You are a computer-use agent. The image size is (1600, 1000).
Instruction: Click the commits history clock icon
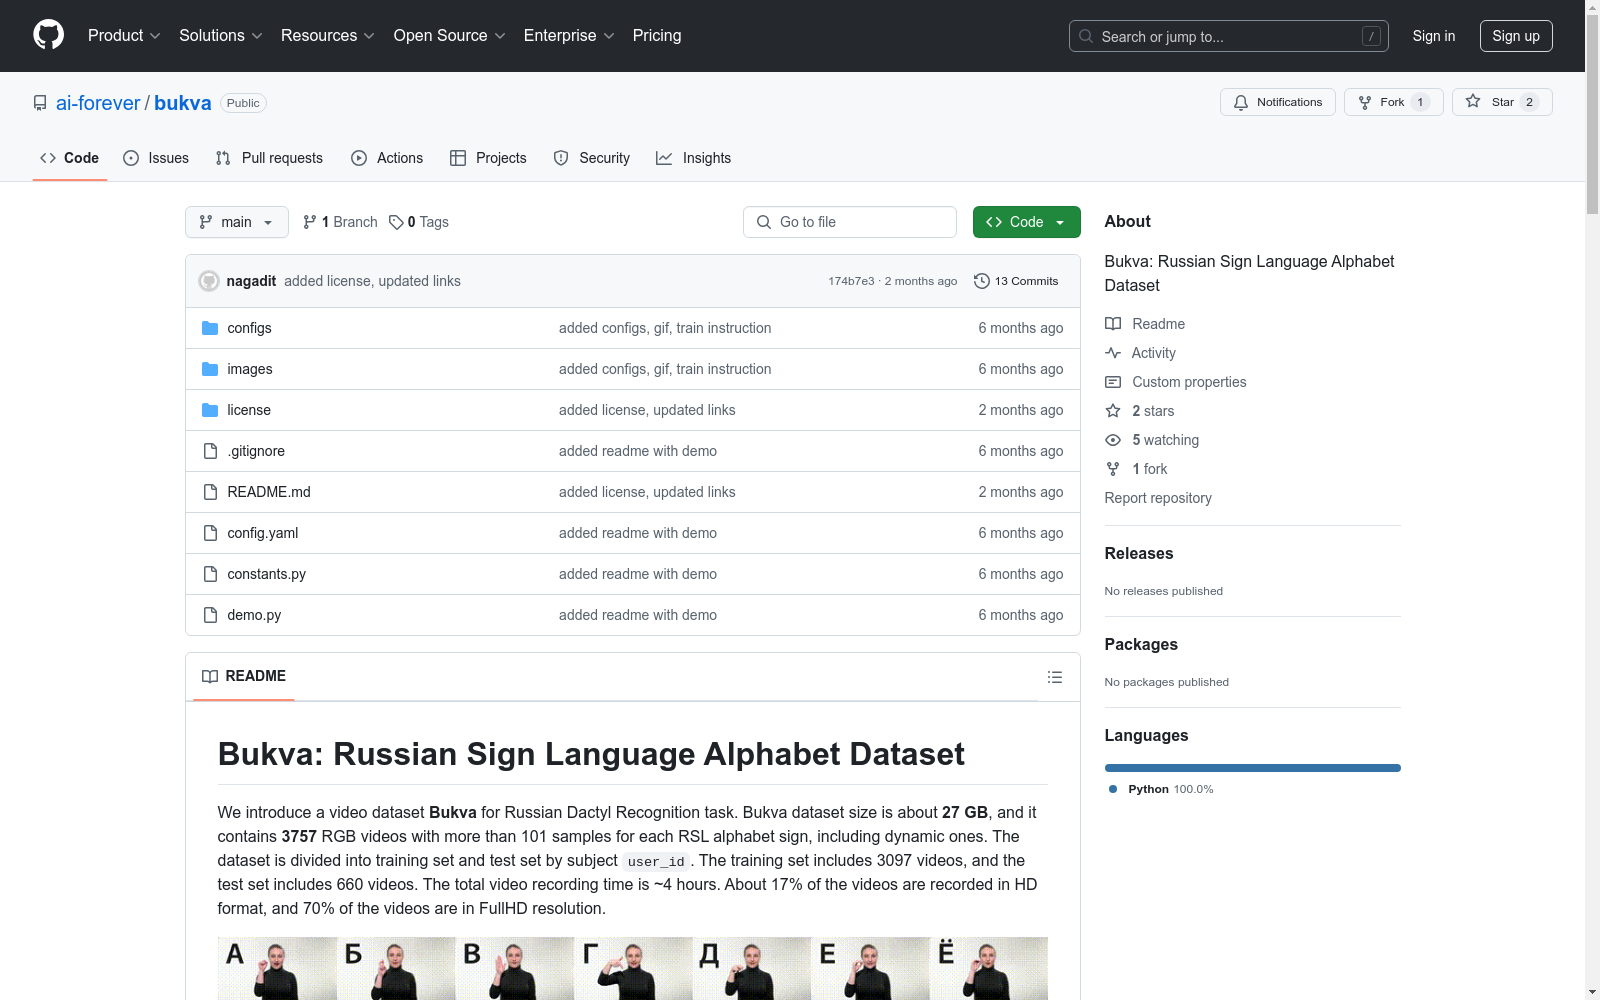pyautogui.click(x=982, y=281)
